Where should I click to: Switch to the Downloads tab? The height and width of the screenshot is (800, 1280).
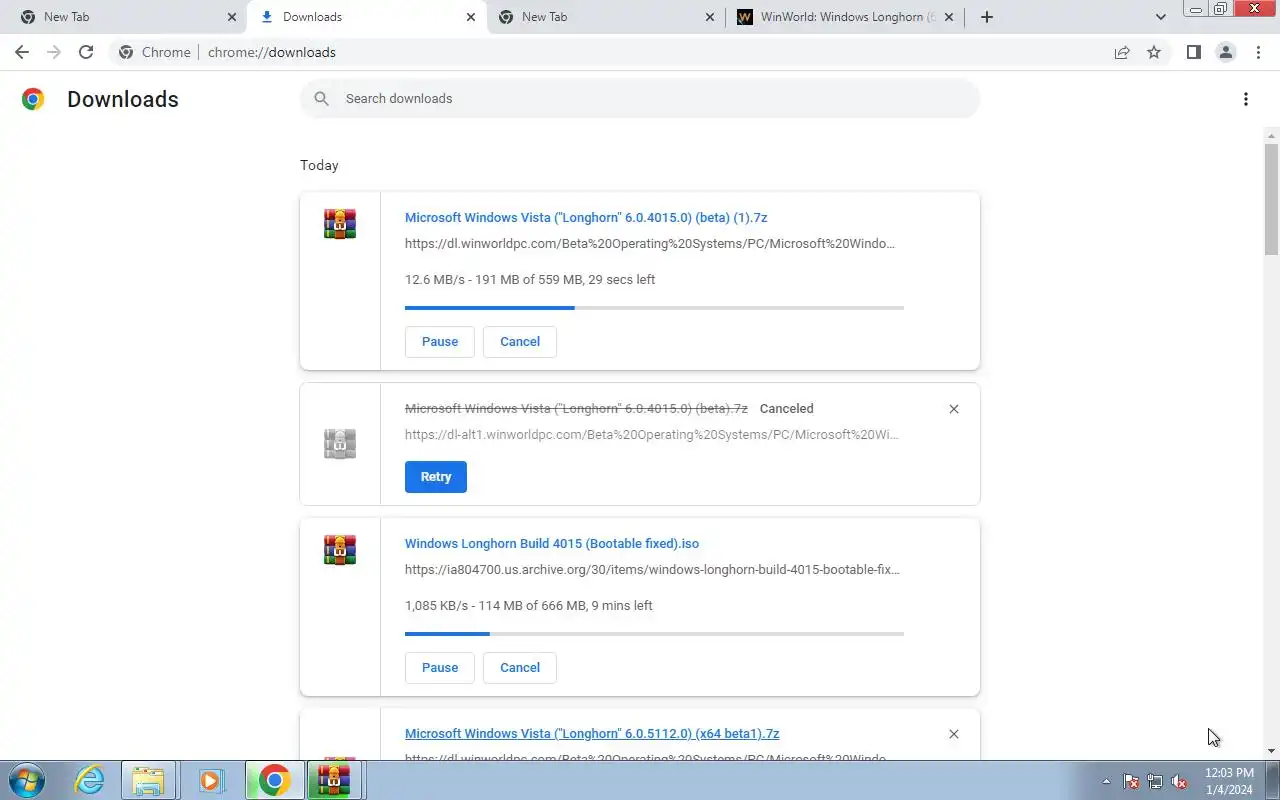pyautogui.click(x=367, y=17)
